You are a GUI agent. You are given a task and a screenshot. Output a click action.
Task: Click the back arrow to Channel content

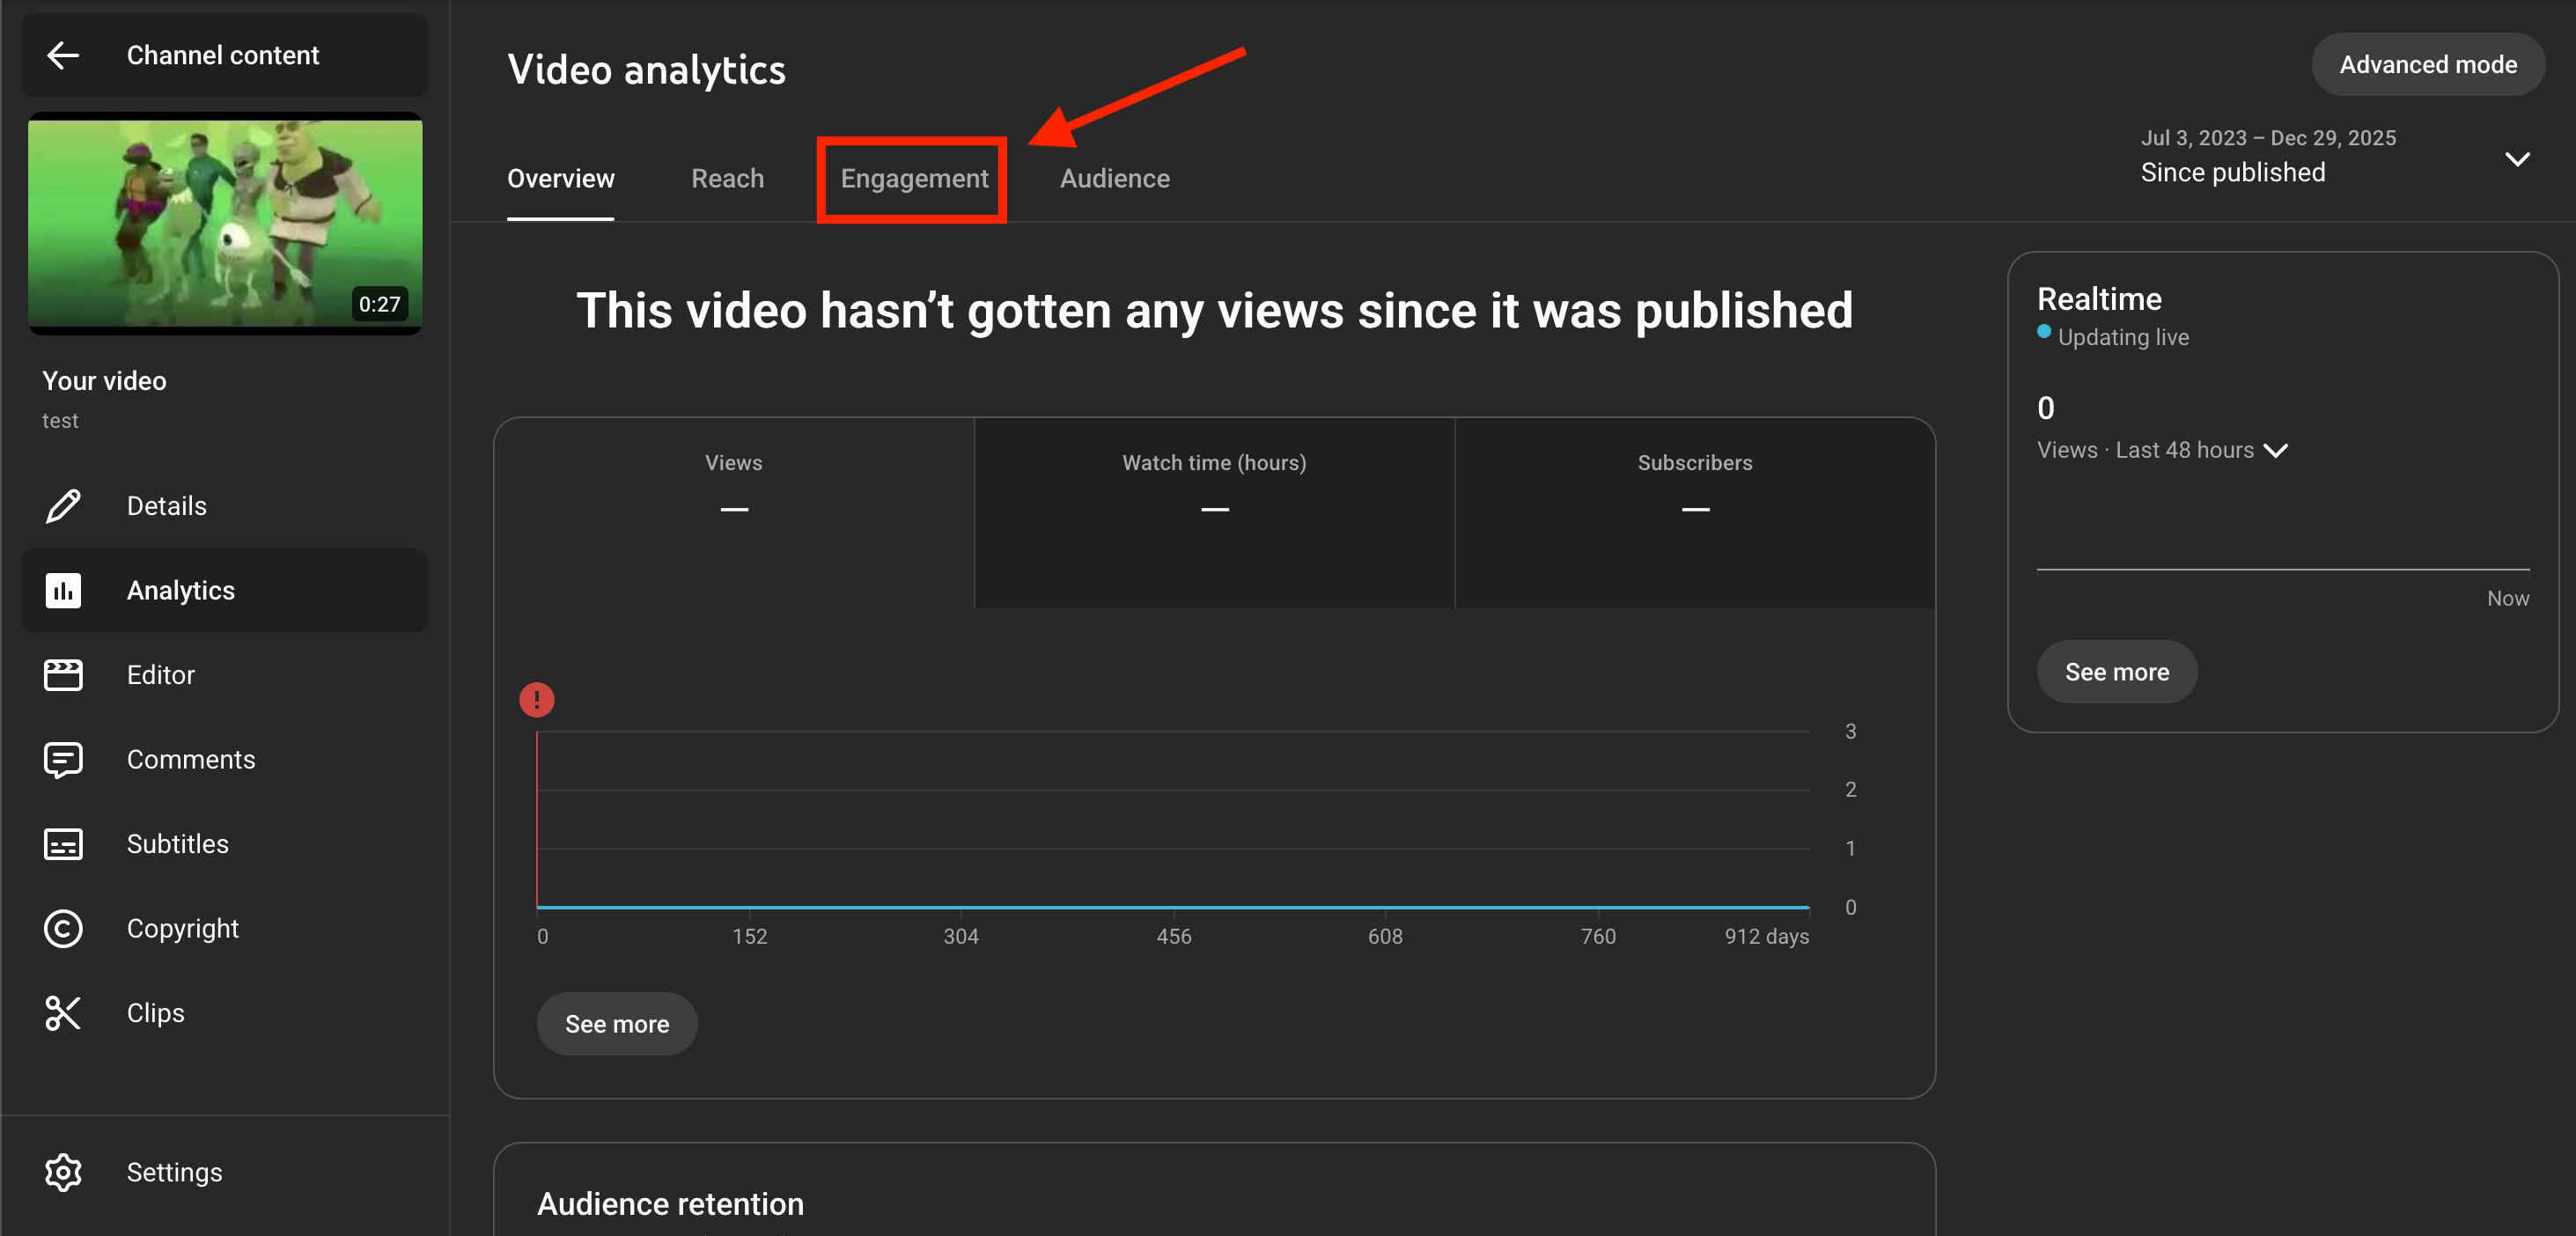coord(63,55)
